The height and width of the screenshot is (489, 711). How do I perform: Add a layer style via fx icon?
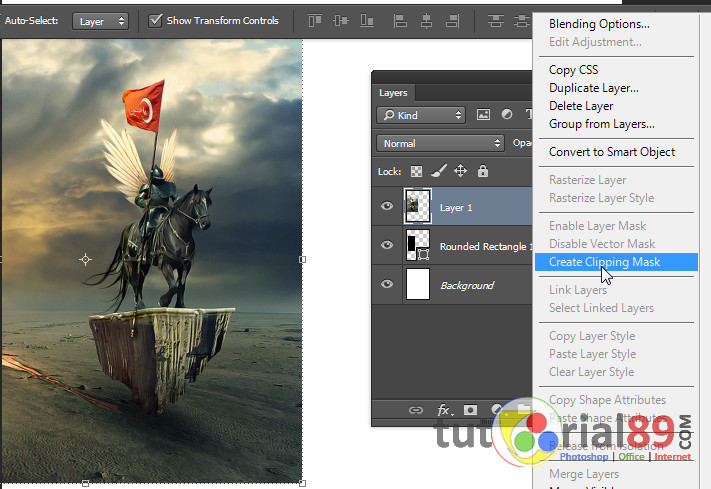point(445,410)
